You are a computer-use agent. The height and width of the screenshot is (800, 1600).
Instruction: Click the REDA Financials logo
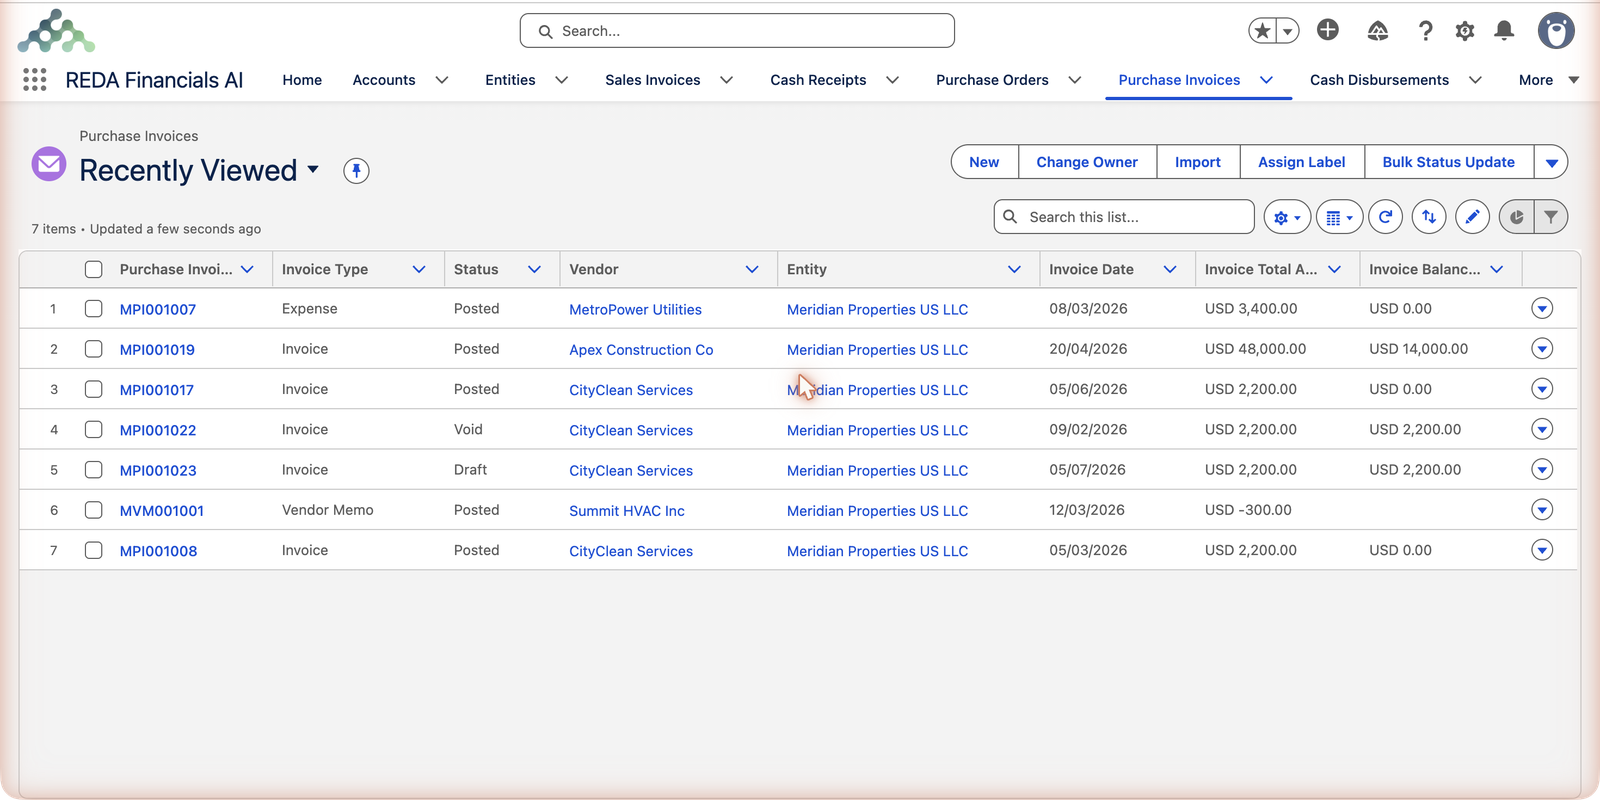[56, 31]
